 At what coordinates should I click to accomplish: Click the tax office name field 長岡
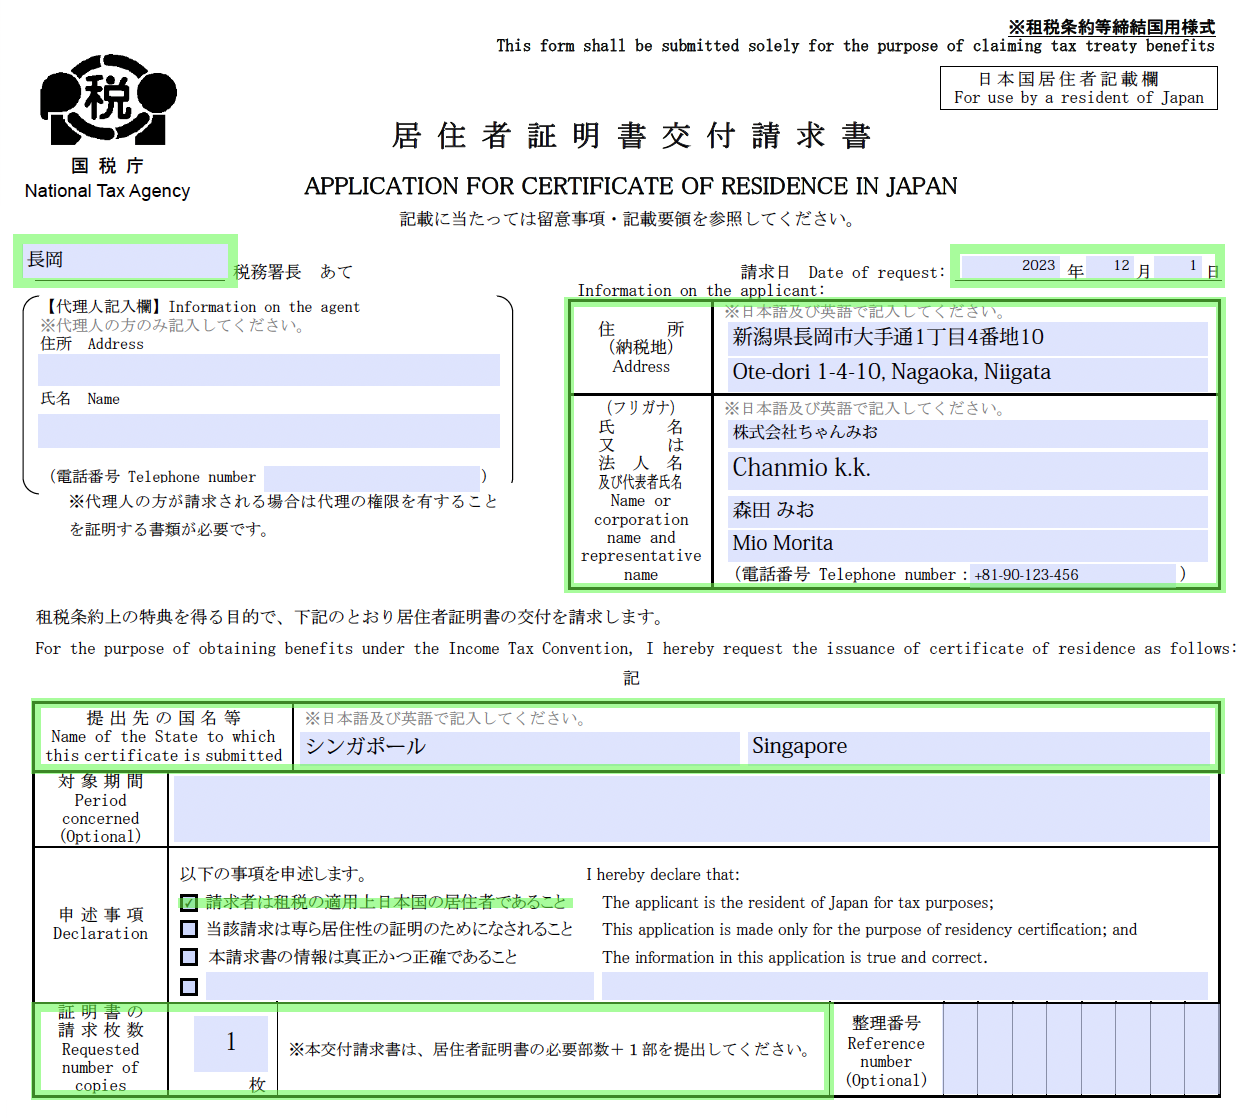click(x=125, y=261)
